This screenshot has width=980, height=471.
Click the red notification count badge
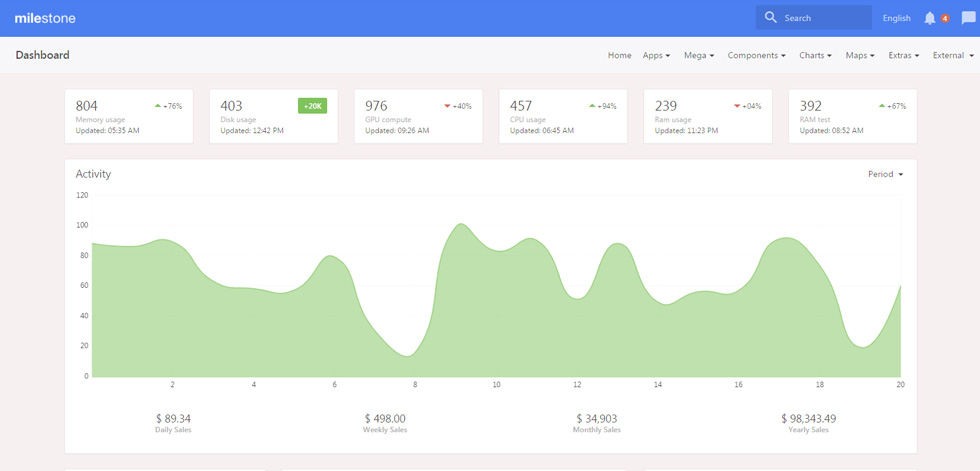[945, 19]
